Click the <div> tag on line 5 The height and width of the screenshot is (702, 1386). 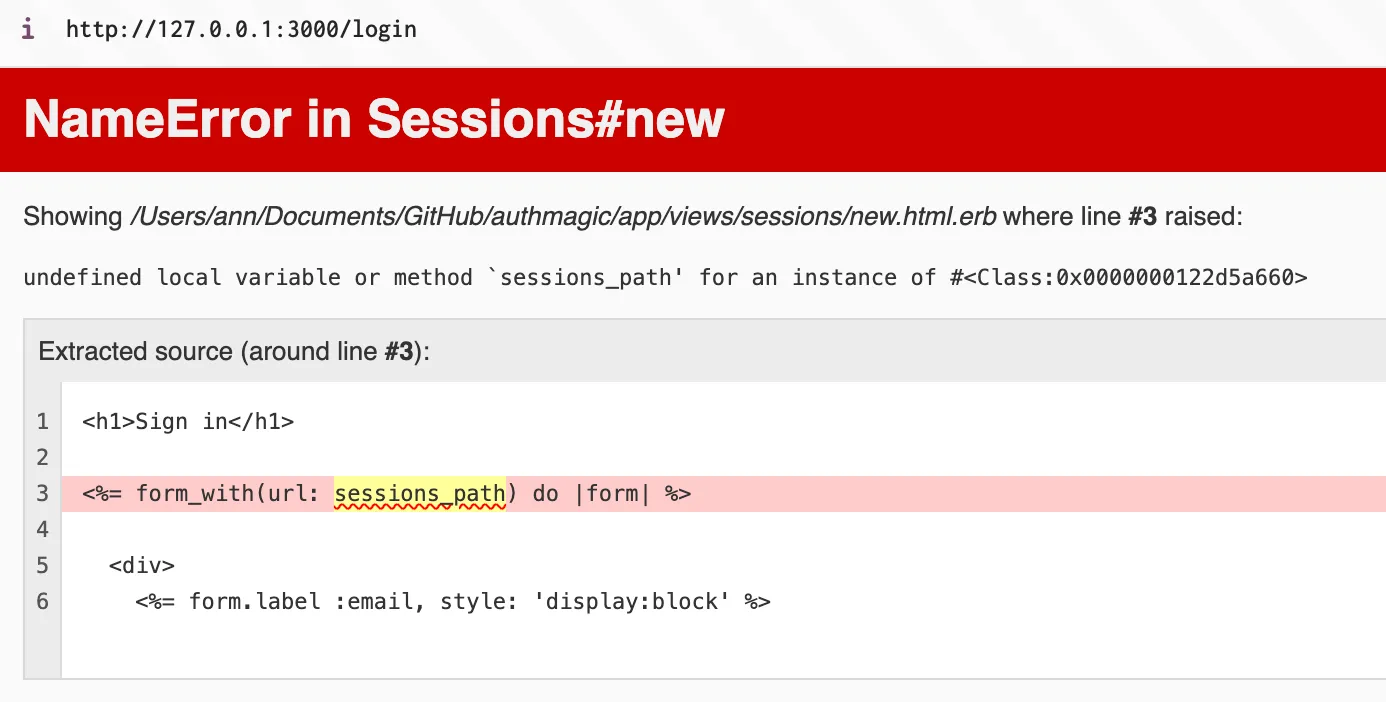142,565
